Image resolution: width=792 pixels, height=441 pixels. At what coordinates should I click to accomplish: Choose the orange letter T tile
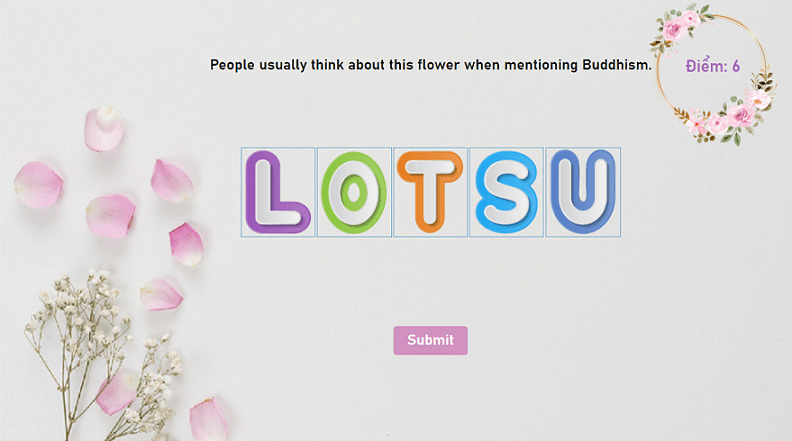(x=430, y=192)
